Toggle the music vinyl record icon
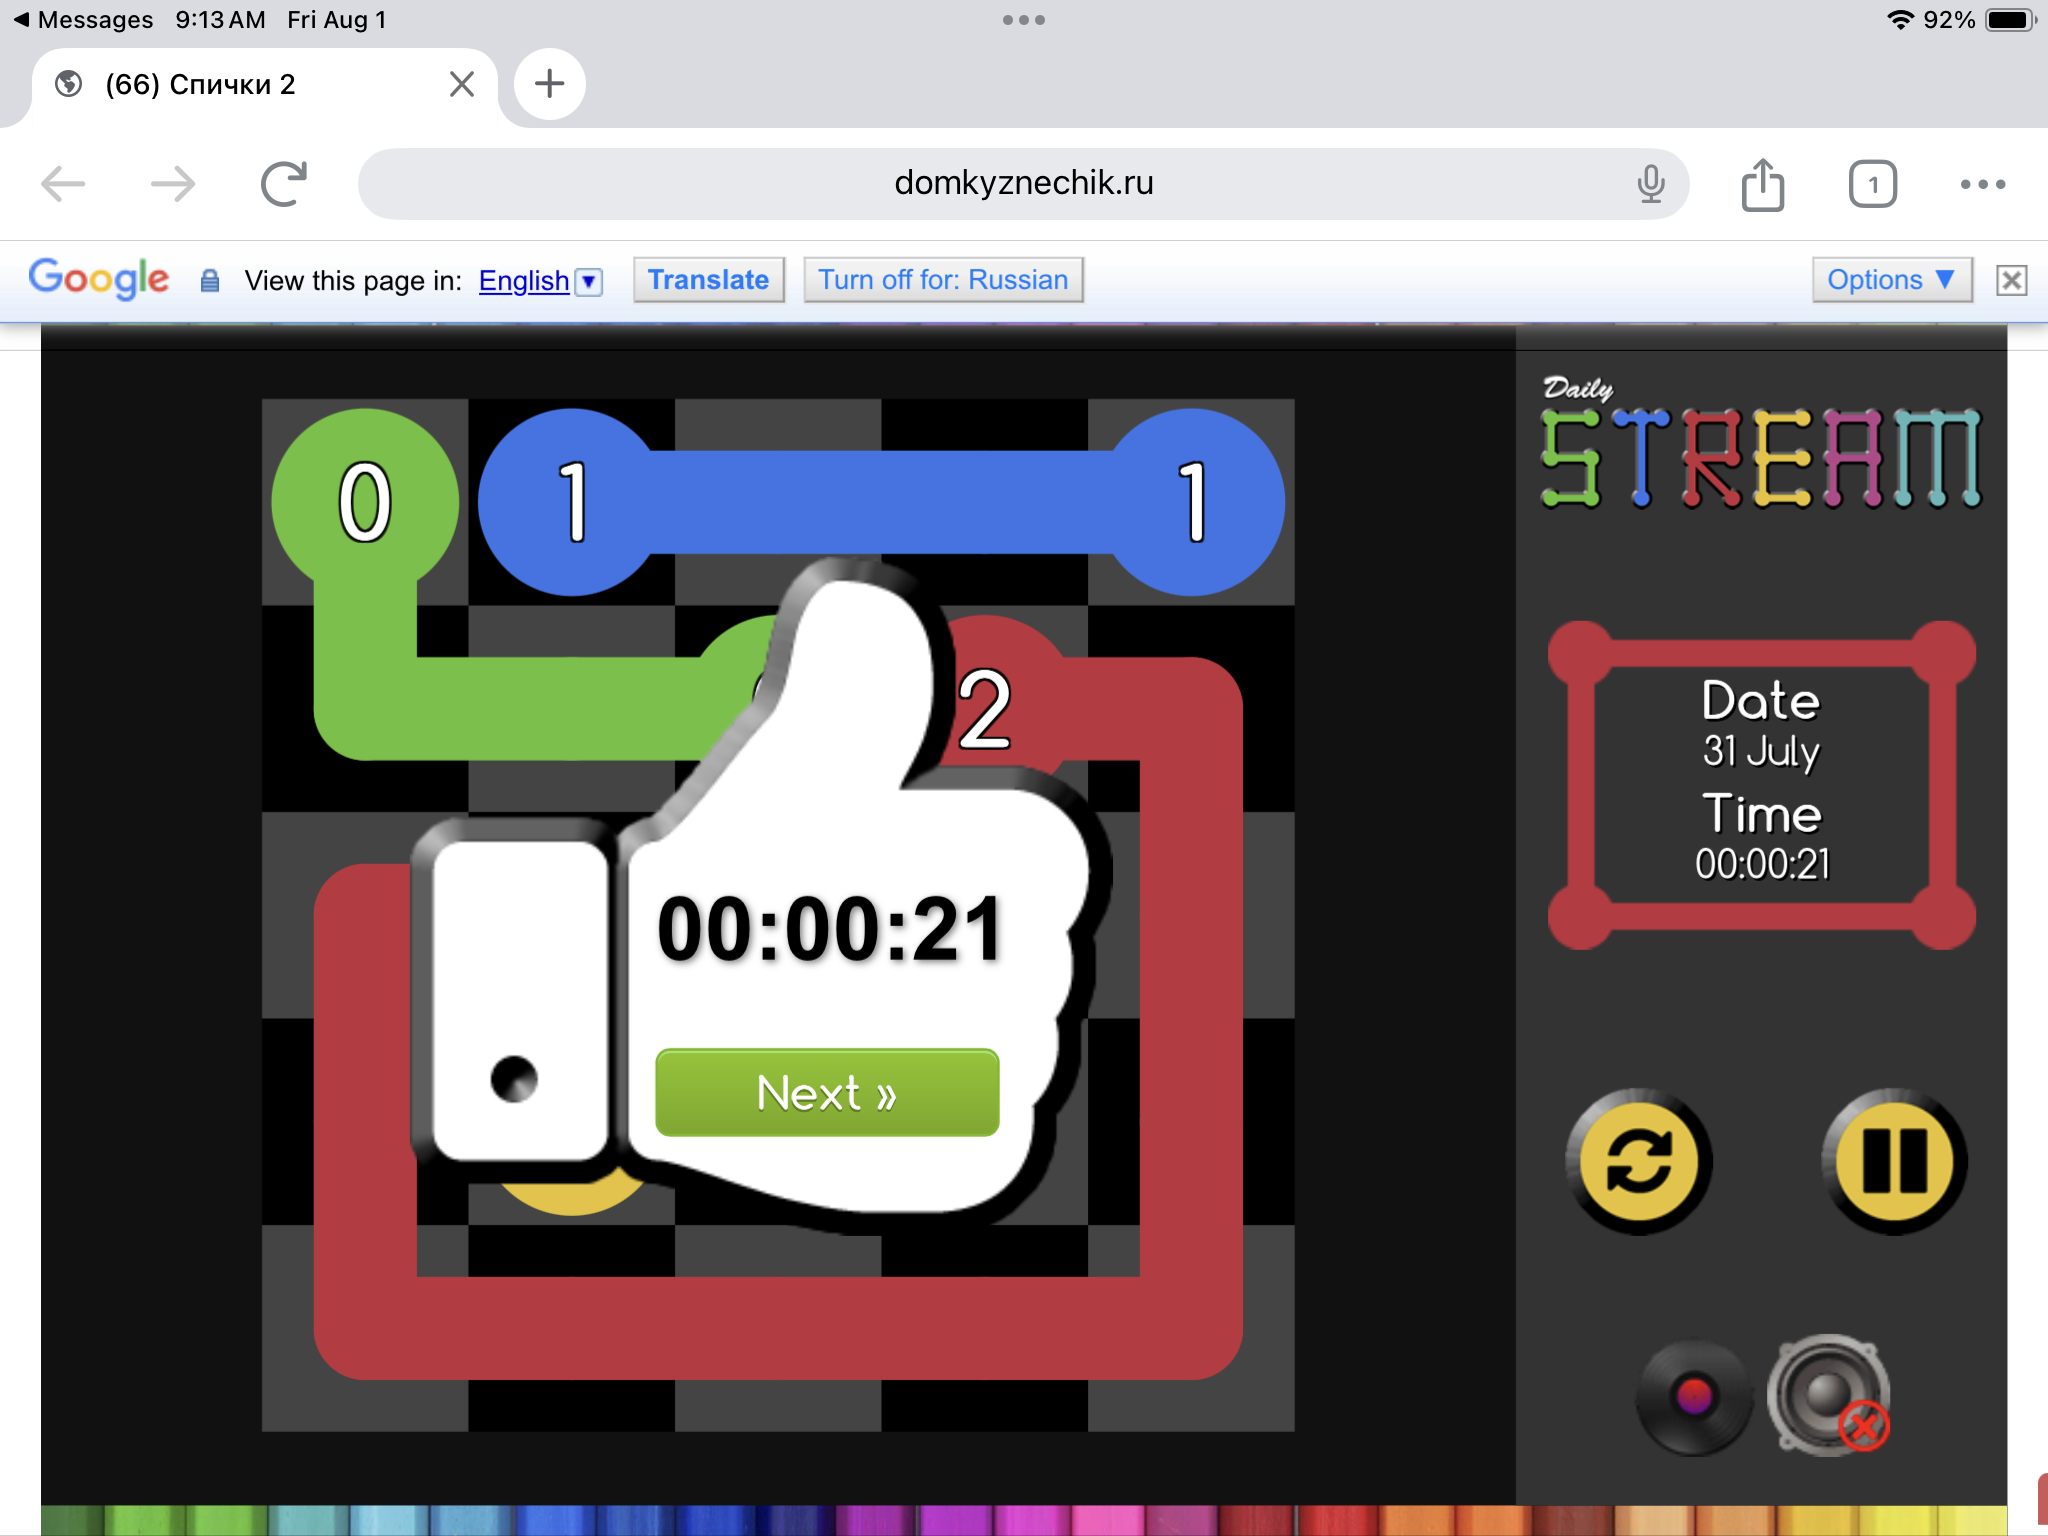 (1694, 1397)
